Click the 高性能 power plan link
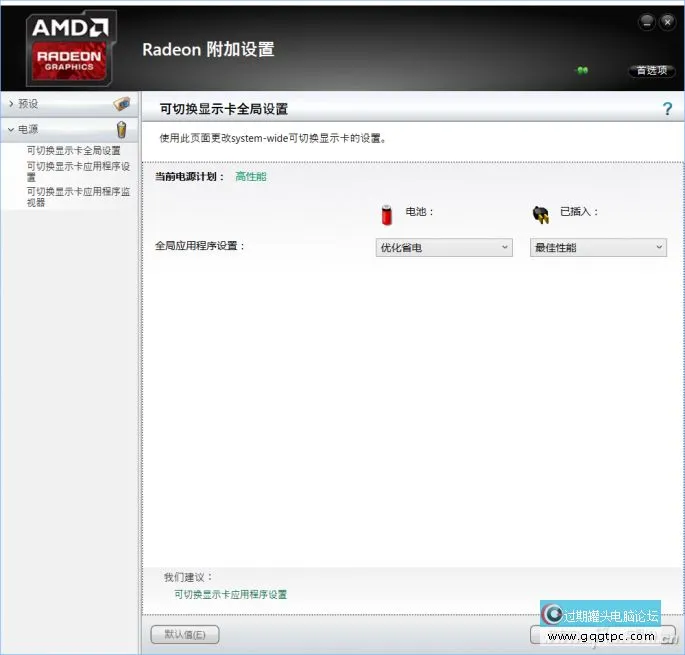685x655 pixels. (x=251, y=177)
